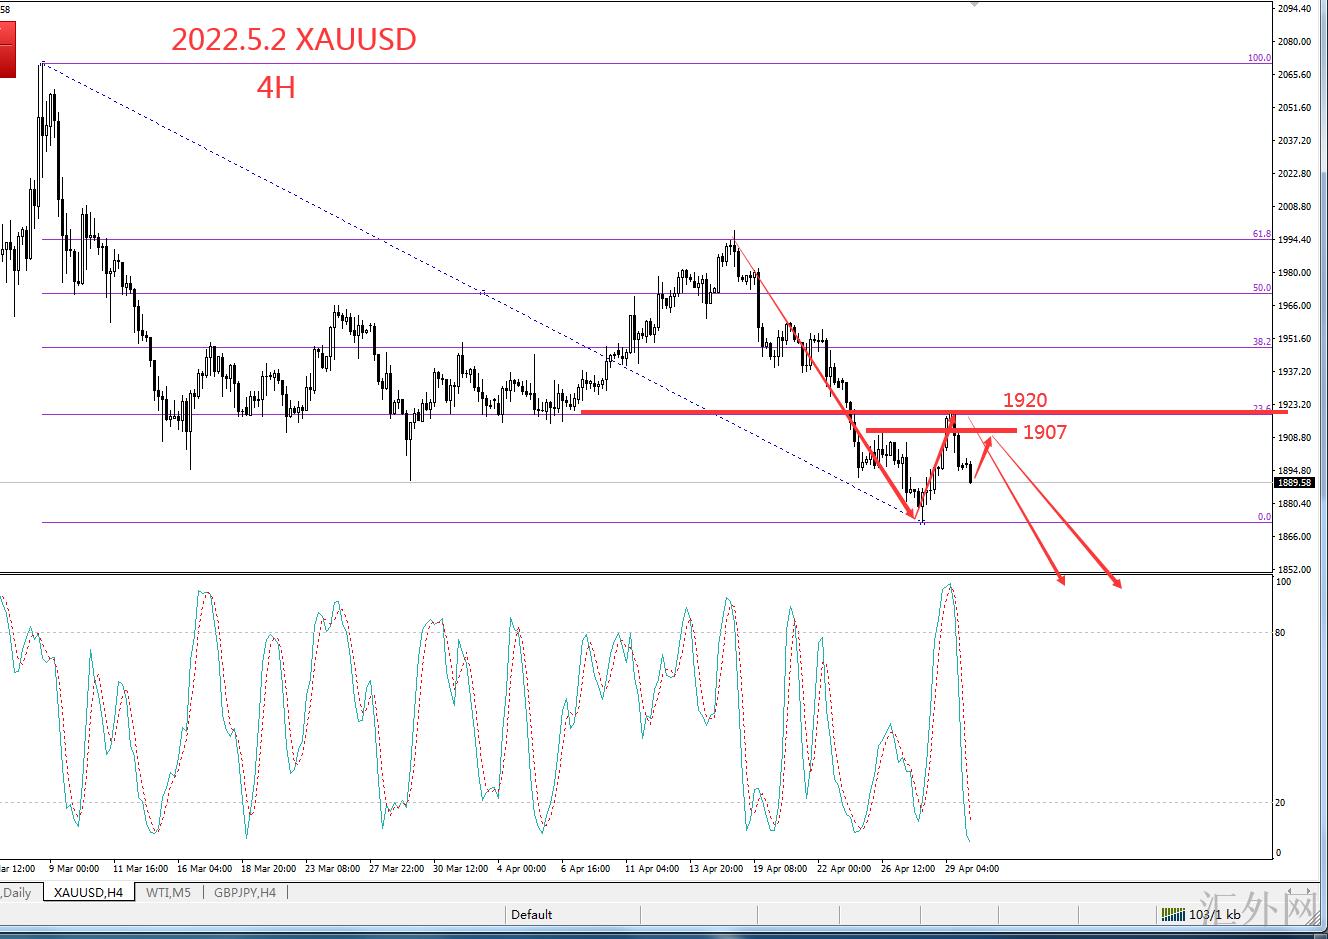
Task: Select the 38.2 Fibonacci level label
Action: point(1262,342)
